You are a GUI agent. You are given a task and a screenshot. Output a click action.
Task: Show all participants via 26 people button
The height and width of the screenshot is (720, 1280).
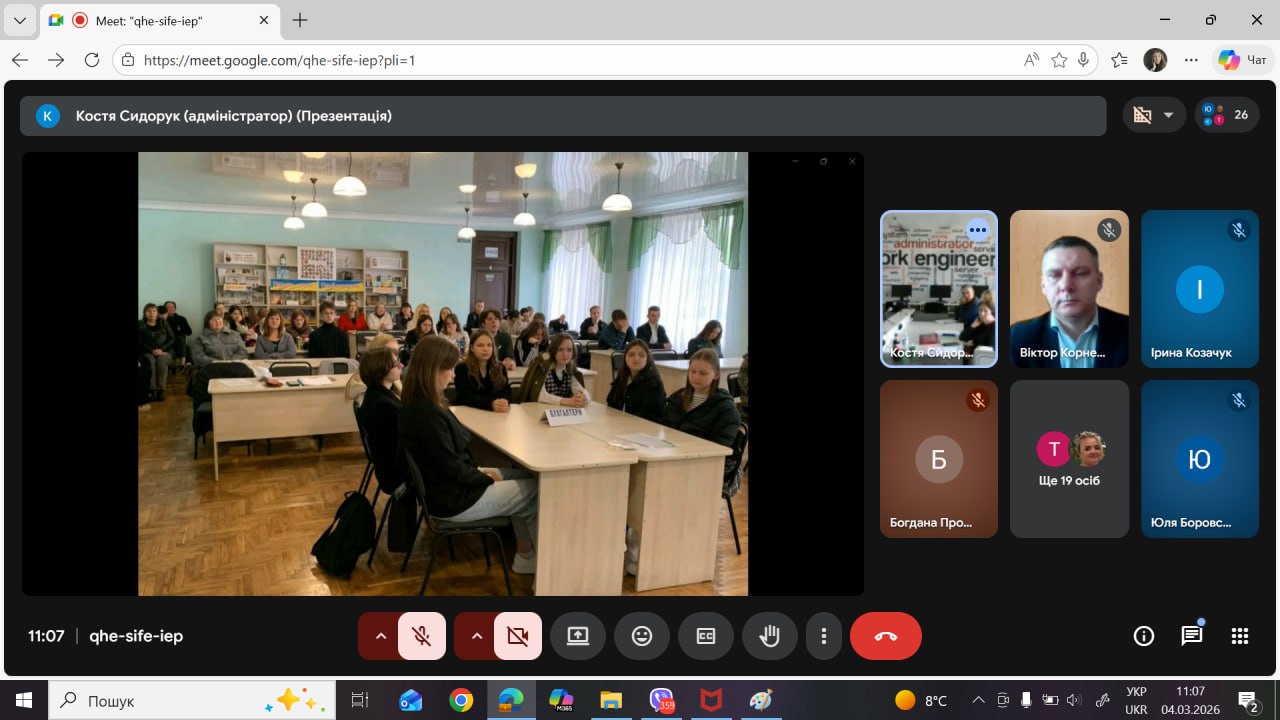(x=1227, y=115)
